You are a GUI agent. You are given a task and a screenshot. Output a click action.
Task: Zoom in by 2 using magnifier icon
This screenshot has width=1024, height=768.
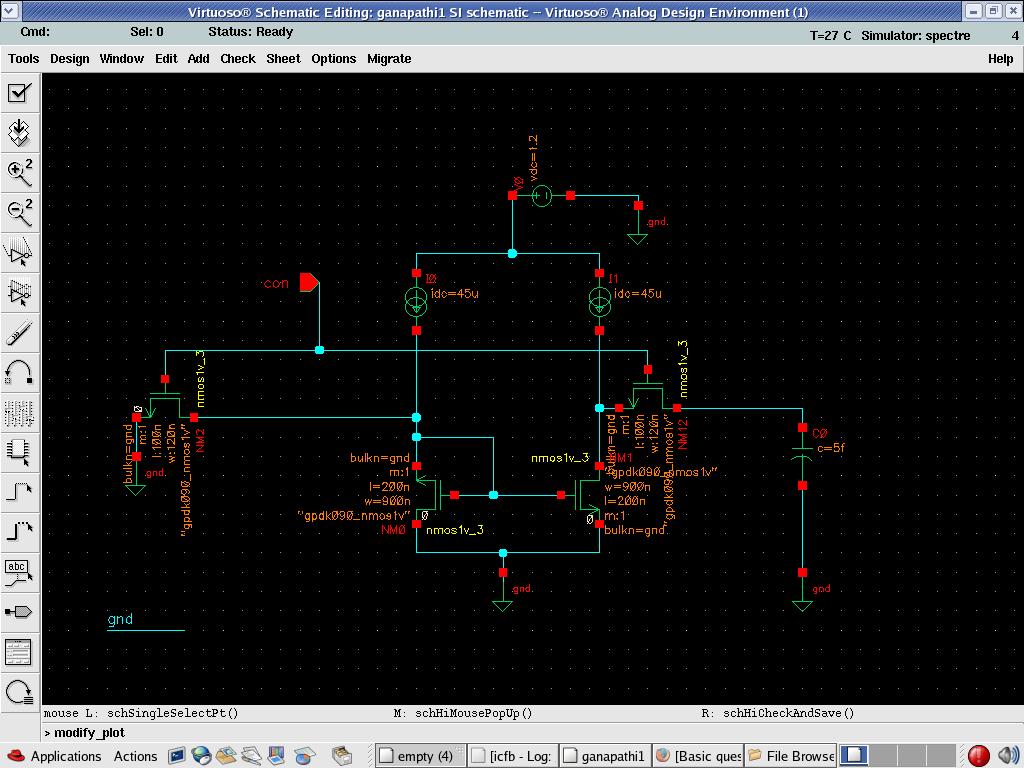[x=19, y=172]
